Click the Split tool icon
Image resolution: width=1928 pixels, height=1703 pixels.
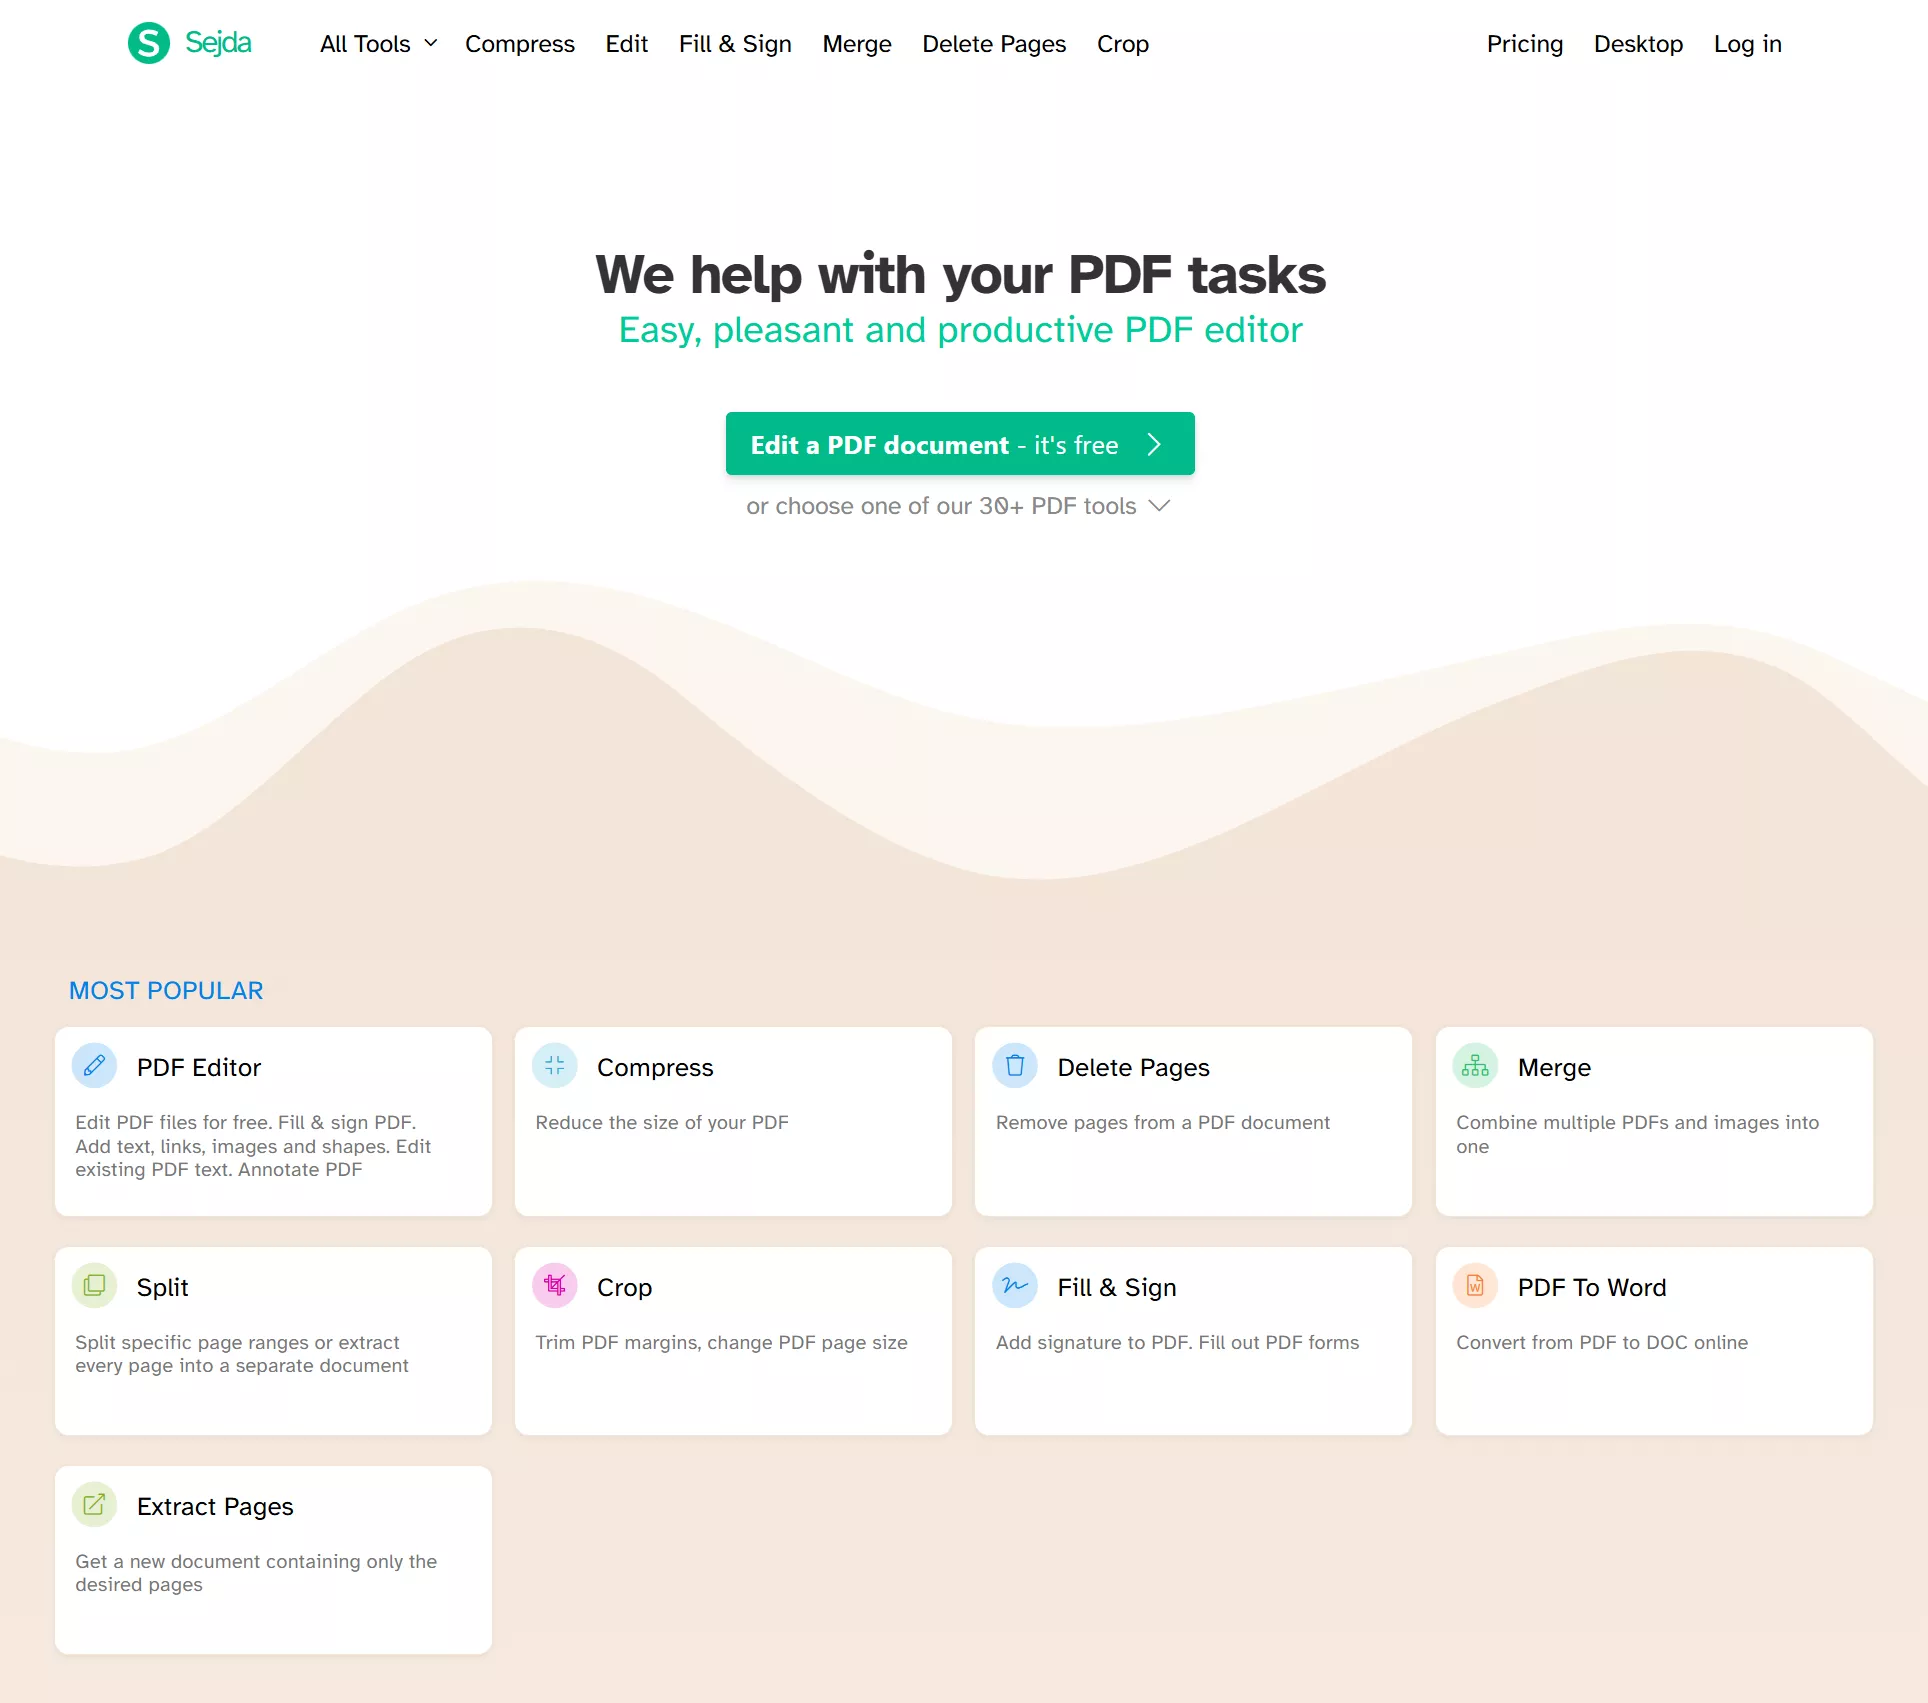tap(94, 1285)
